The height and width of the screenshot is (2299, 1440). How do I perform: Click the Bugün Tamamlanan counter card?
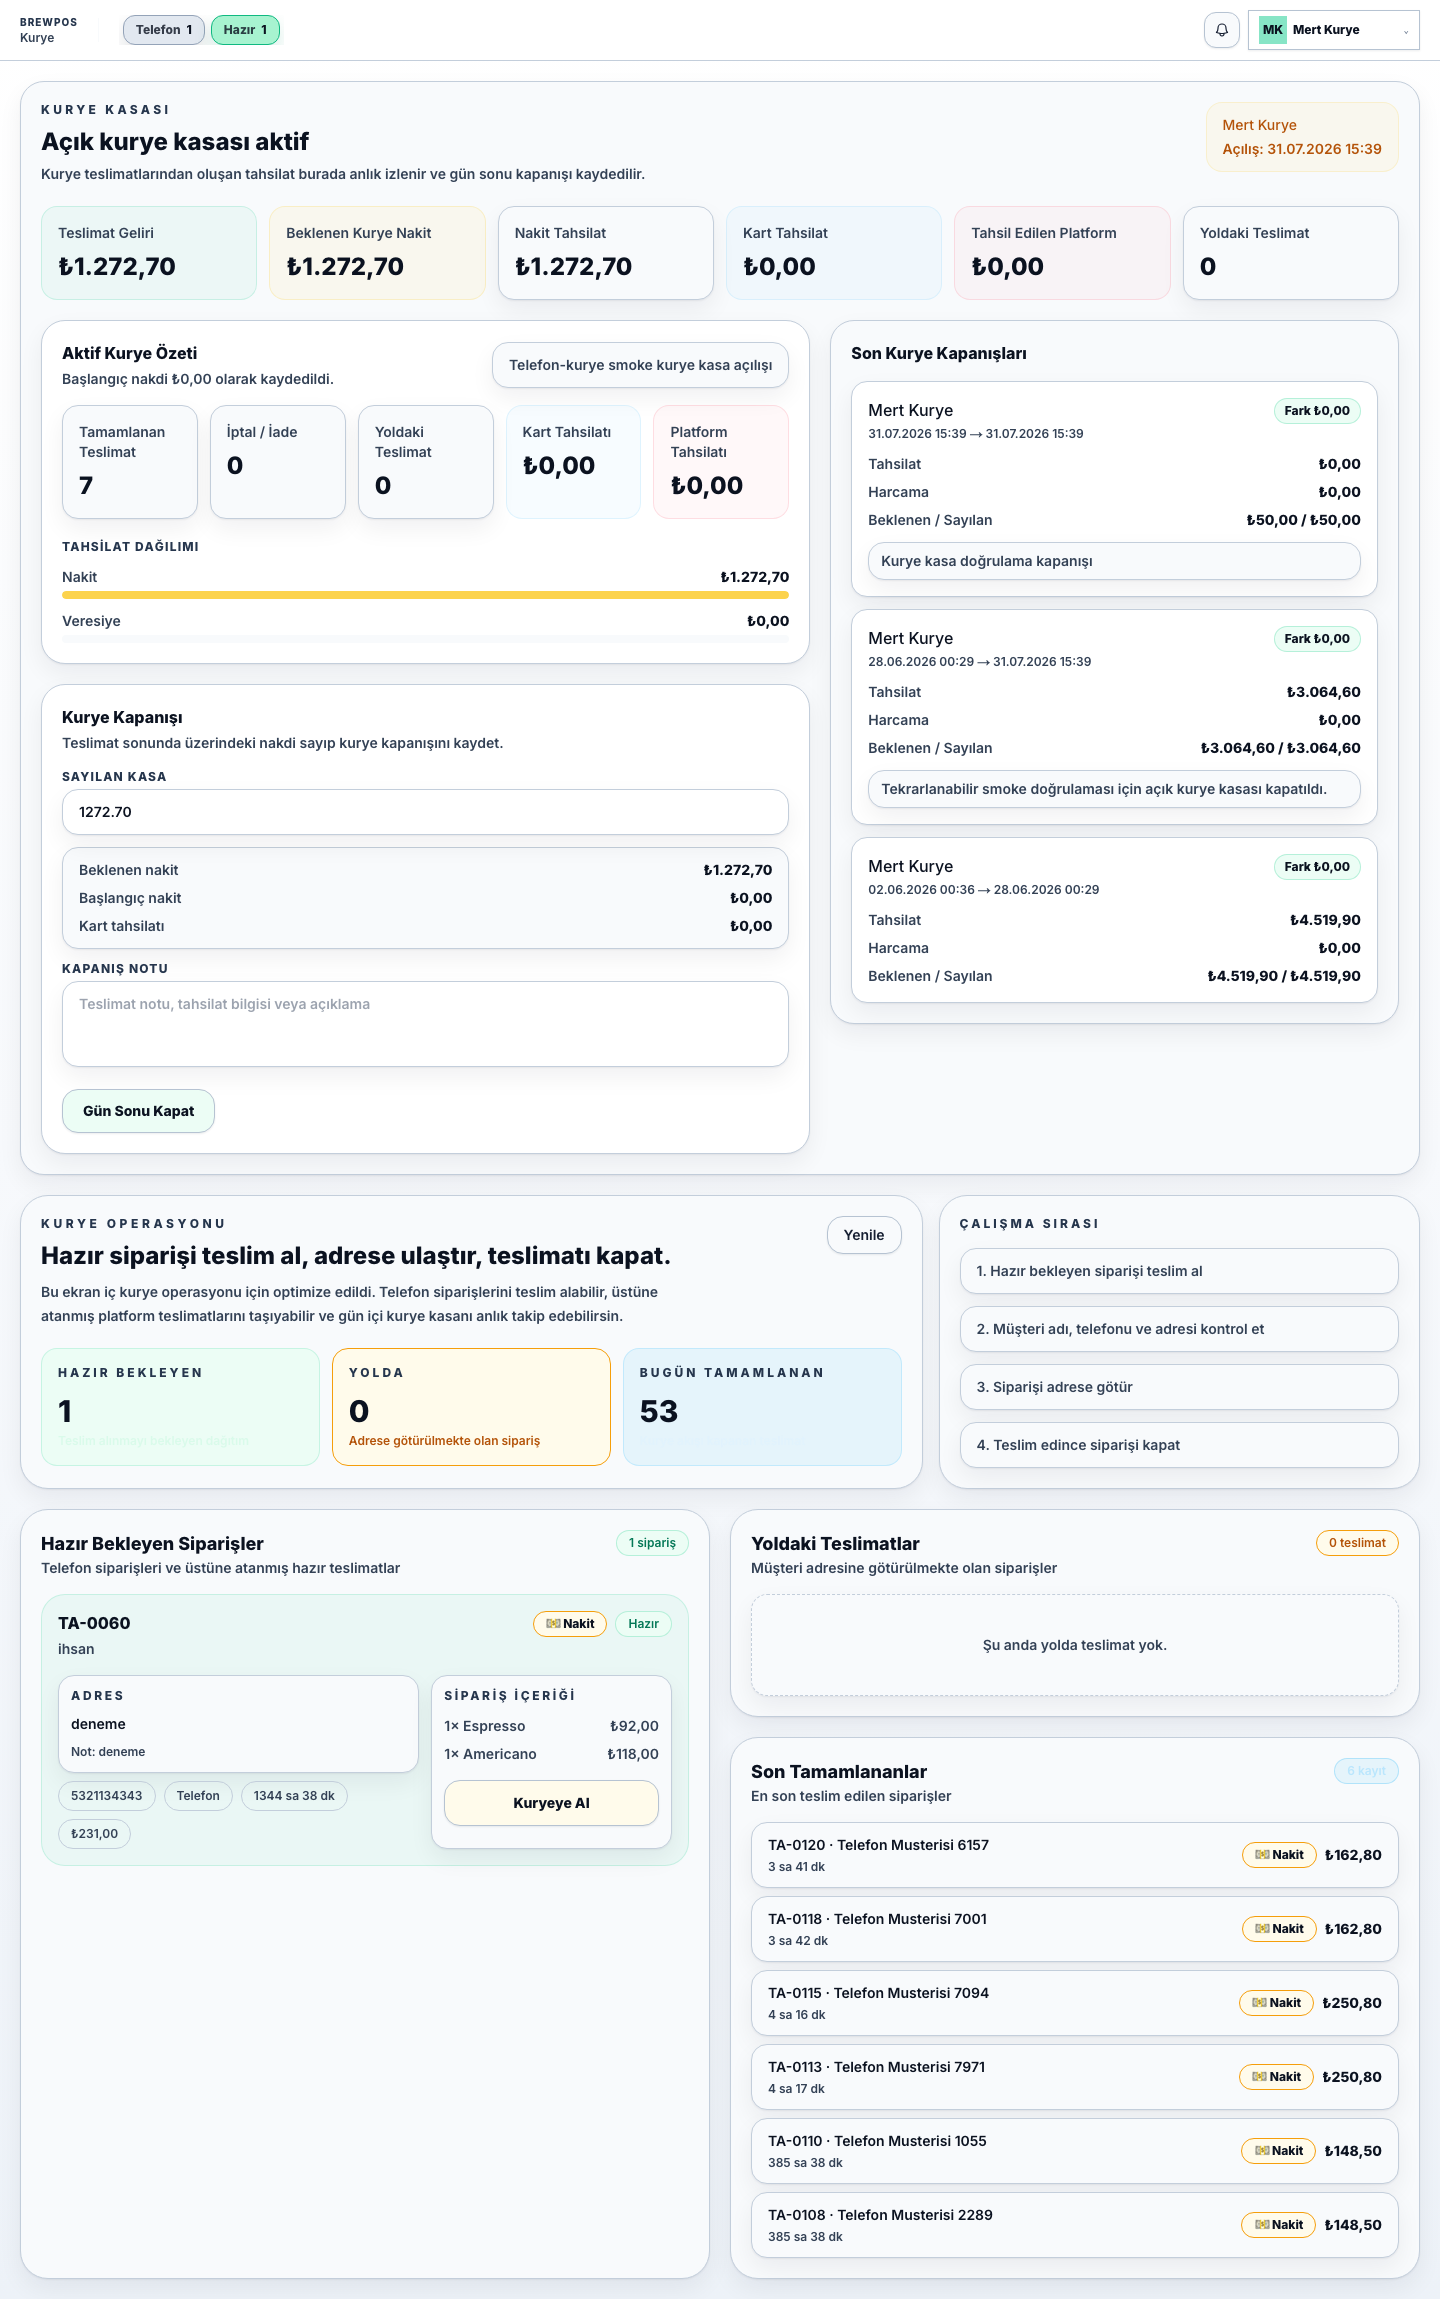pos(762,1407)
